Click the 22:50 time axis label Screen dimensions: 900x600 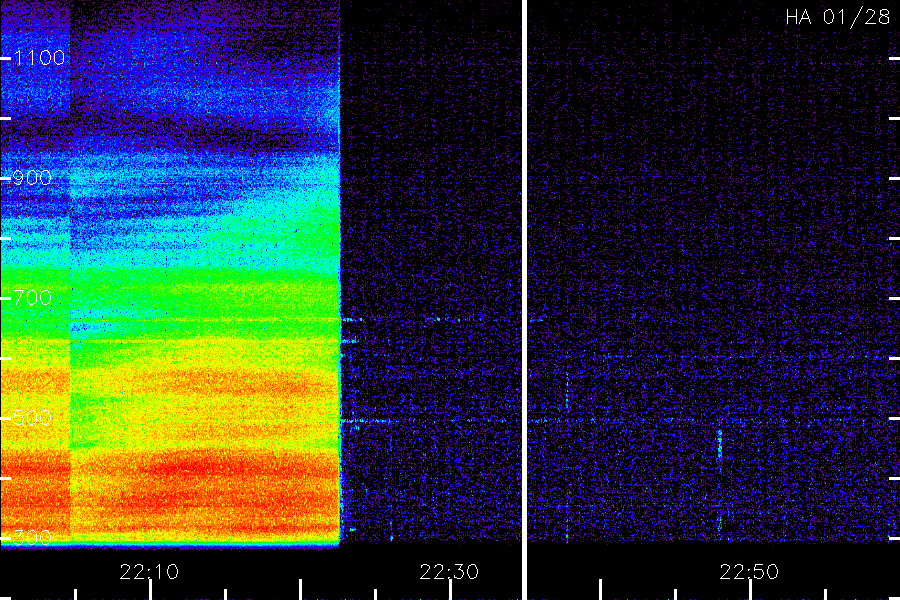tap(749, 572)
